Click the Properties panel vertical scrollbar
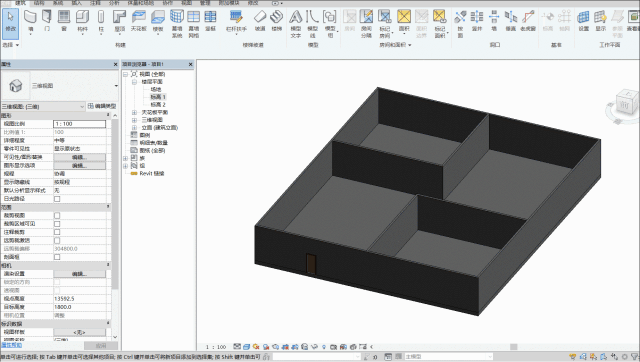 click(115, 227)
